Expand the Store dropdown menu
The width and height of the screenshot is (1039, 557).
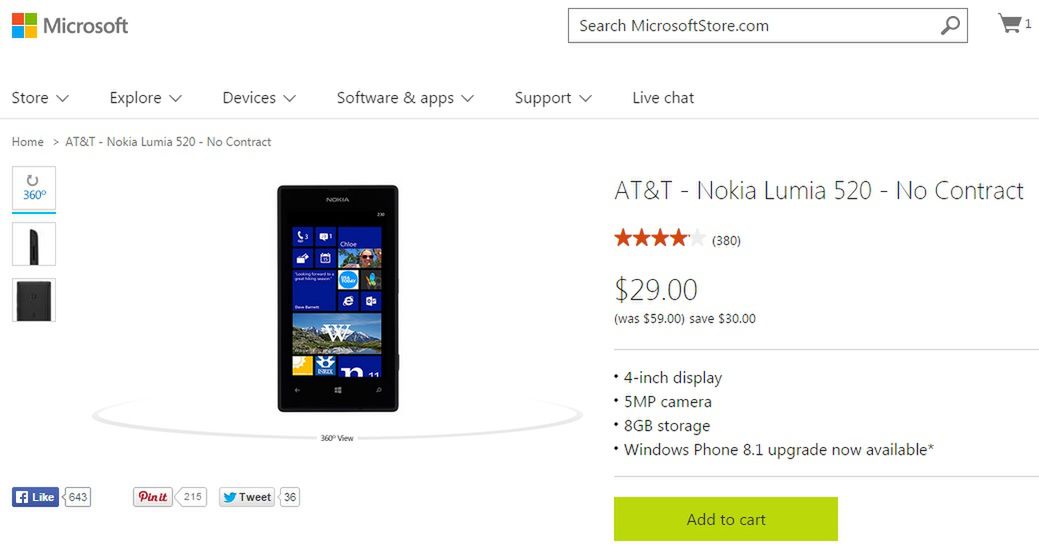[40, 98]
